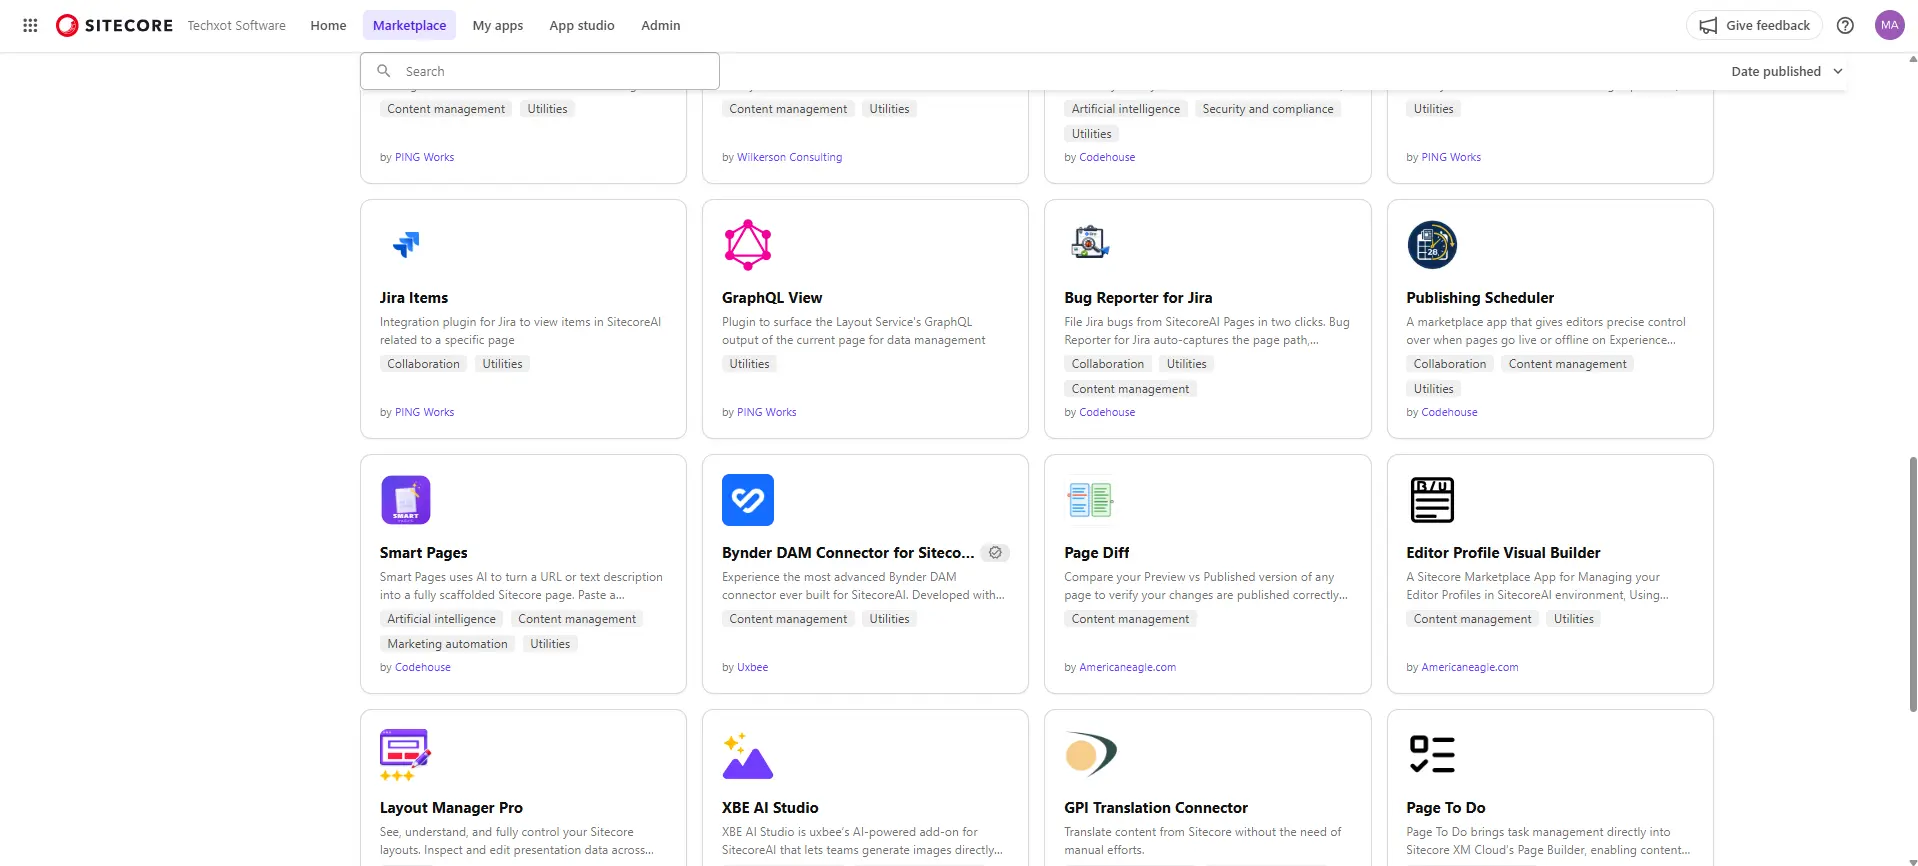This screenshot has height=866, width=1918.
Task: Open the Uxbee publisher link
Action: (x=752, y=667)
